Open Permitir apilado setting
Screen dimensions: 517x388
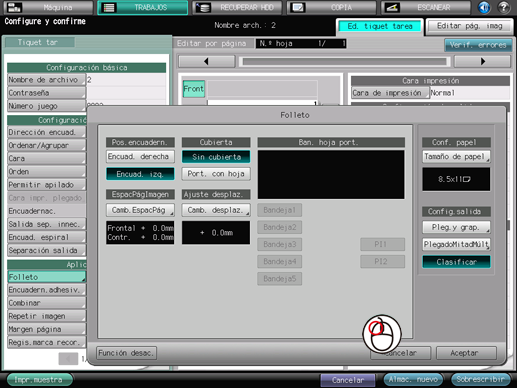pos(46,185)
